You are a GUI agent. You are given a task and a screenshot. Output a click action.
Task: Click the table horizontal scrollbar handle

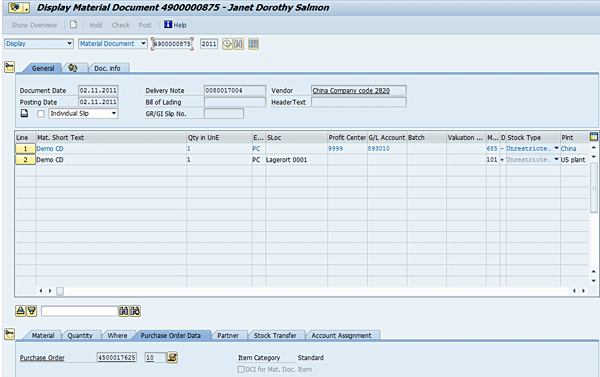[60, 291]
